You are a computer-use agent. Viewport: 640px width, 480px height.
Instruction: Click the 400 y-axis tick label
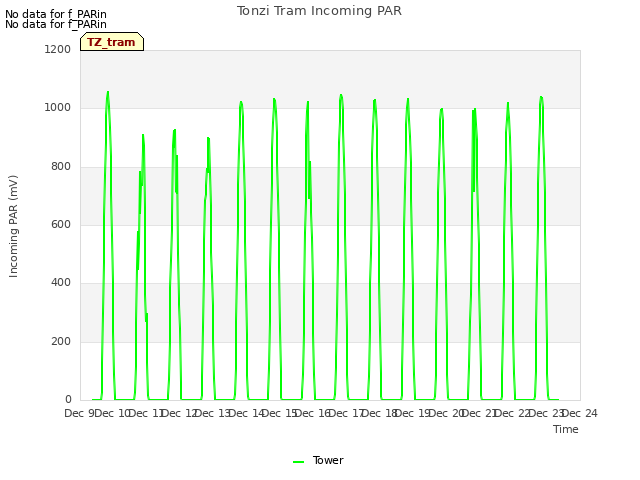61,282
